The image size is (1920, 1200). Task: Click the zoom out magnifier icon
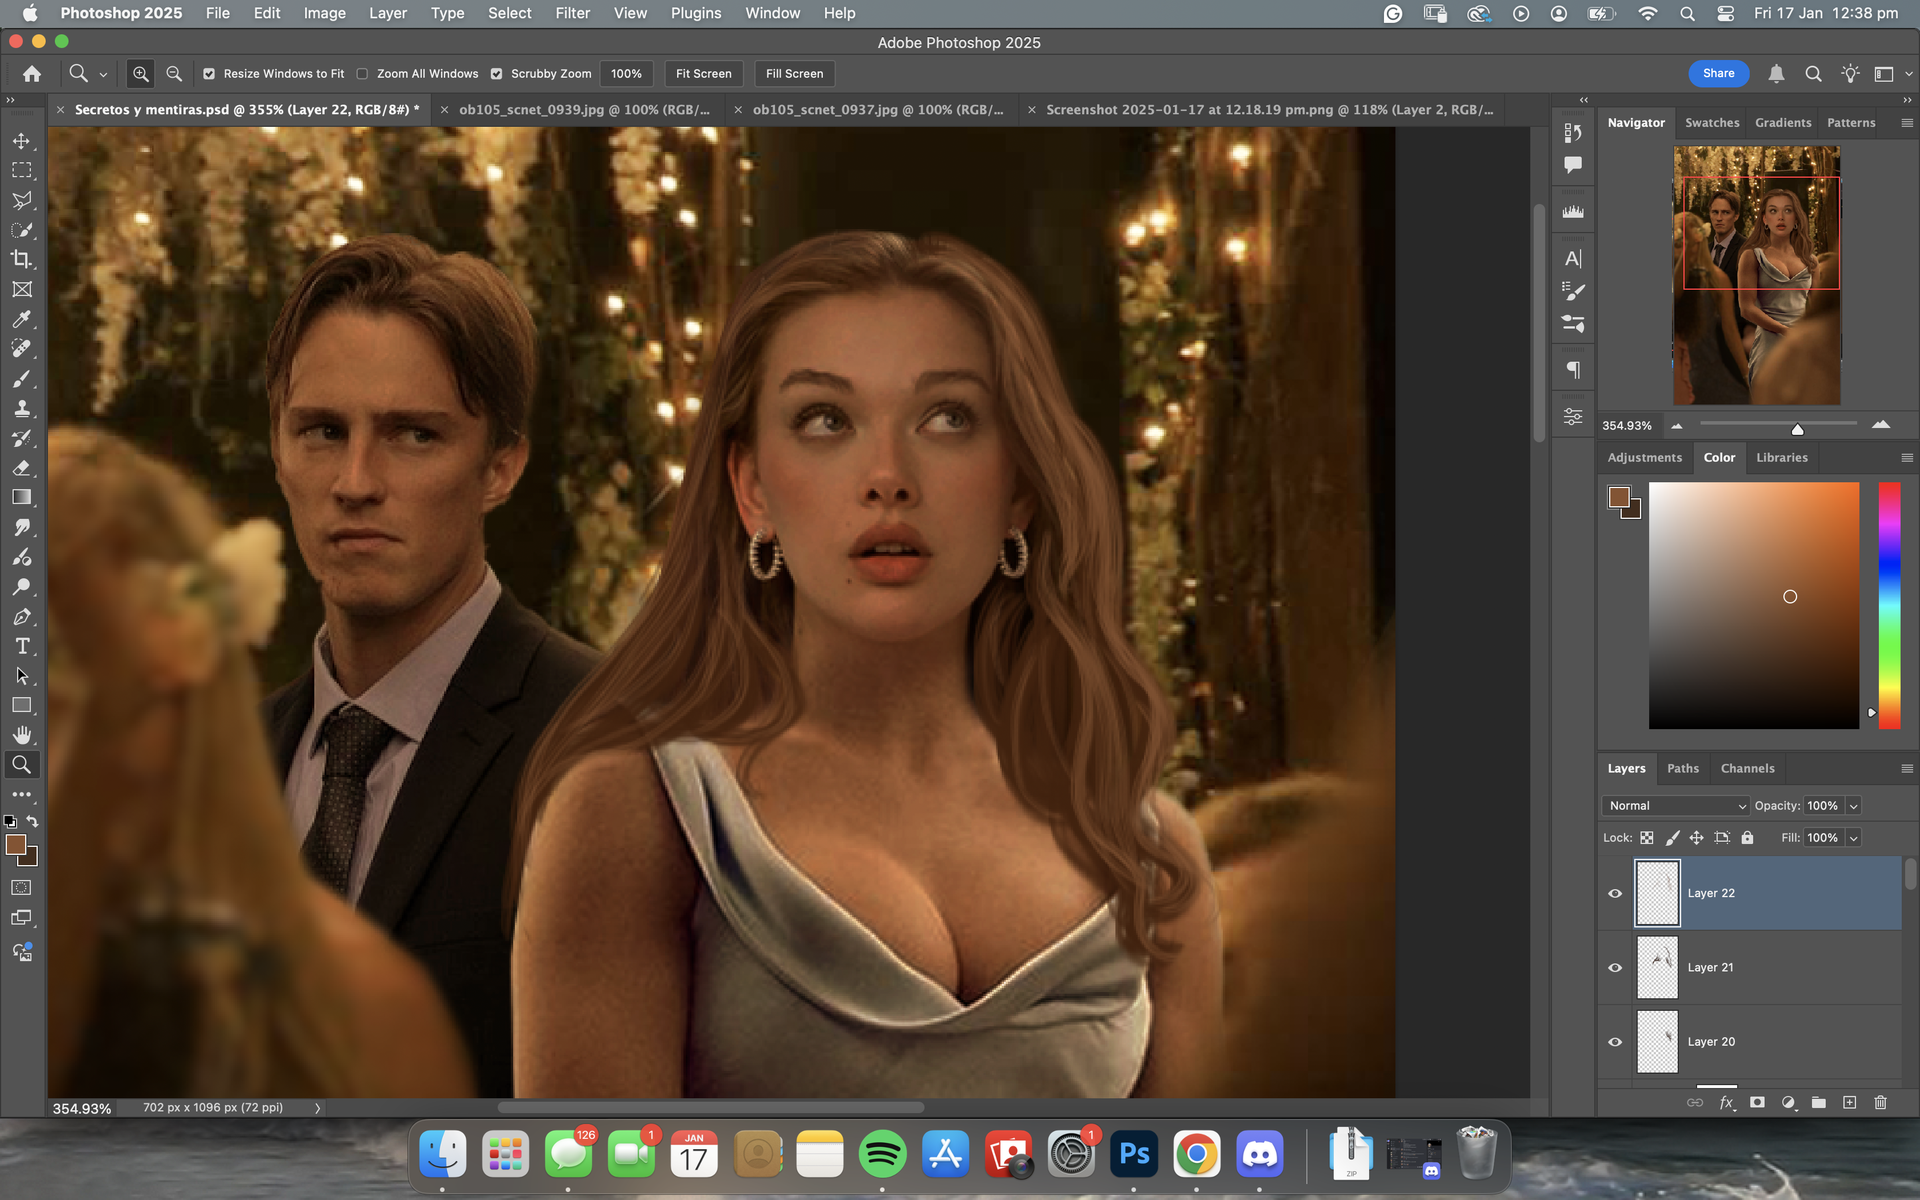click(174, 74)
